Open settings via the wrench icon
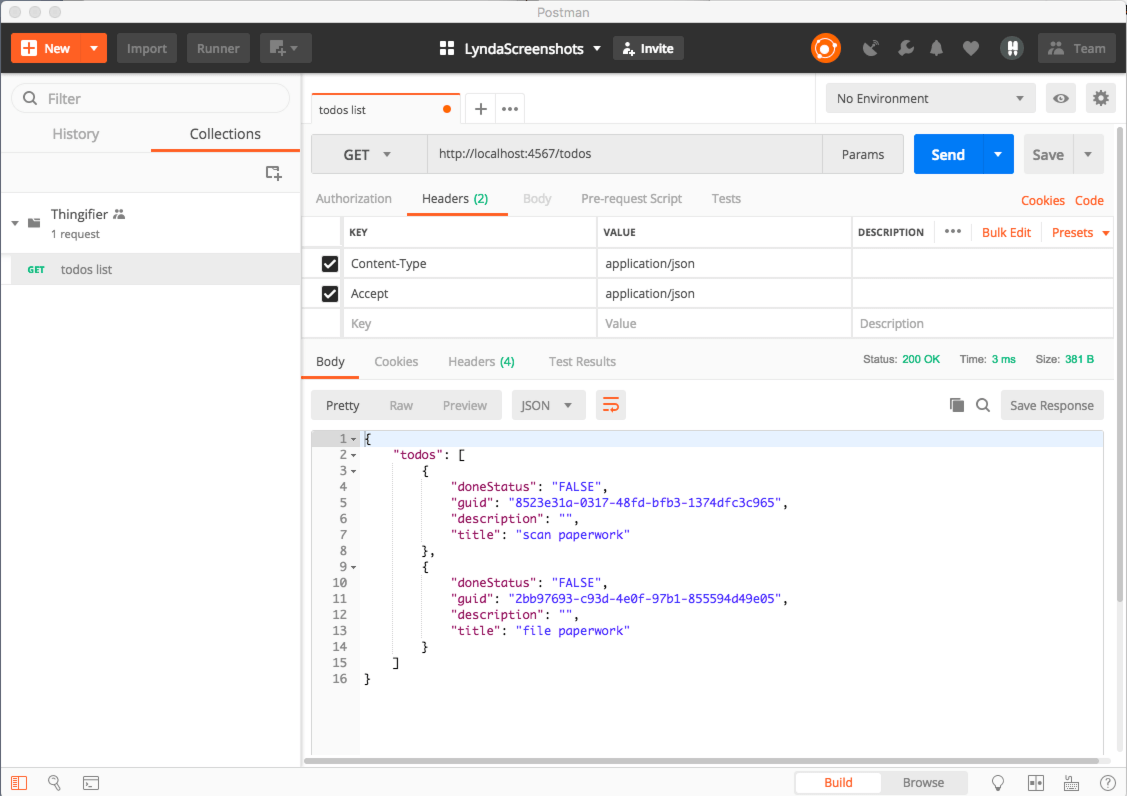 [x=905, y=47]
